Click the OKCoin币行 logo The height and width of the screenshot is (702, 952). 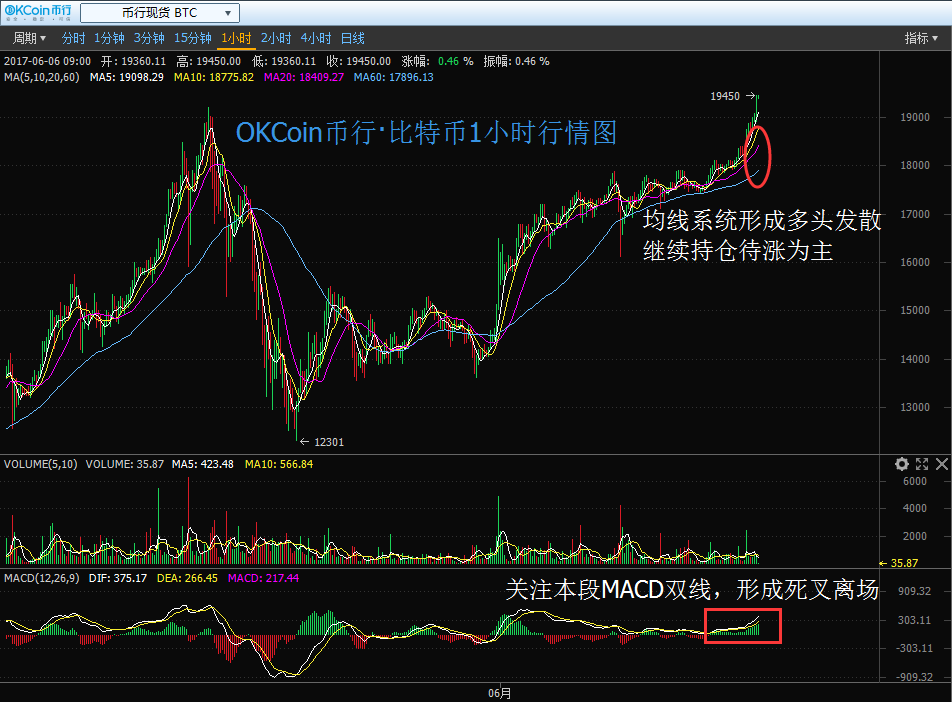[38, 12]
